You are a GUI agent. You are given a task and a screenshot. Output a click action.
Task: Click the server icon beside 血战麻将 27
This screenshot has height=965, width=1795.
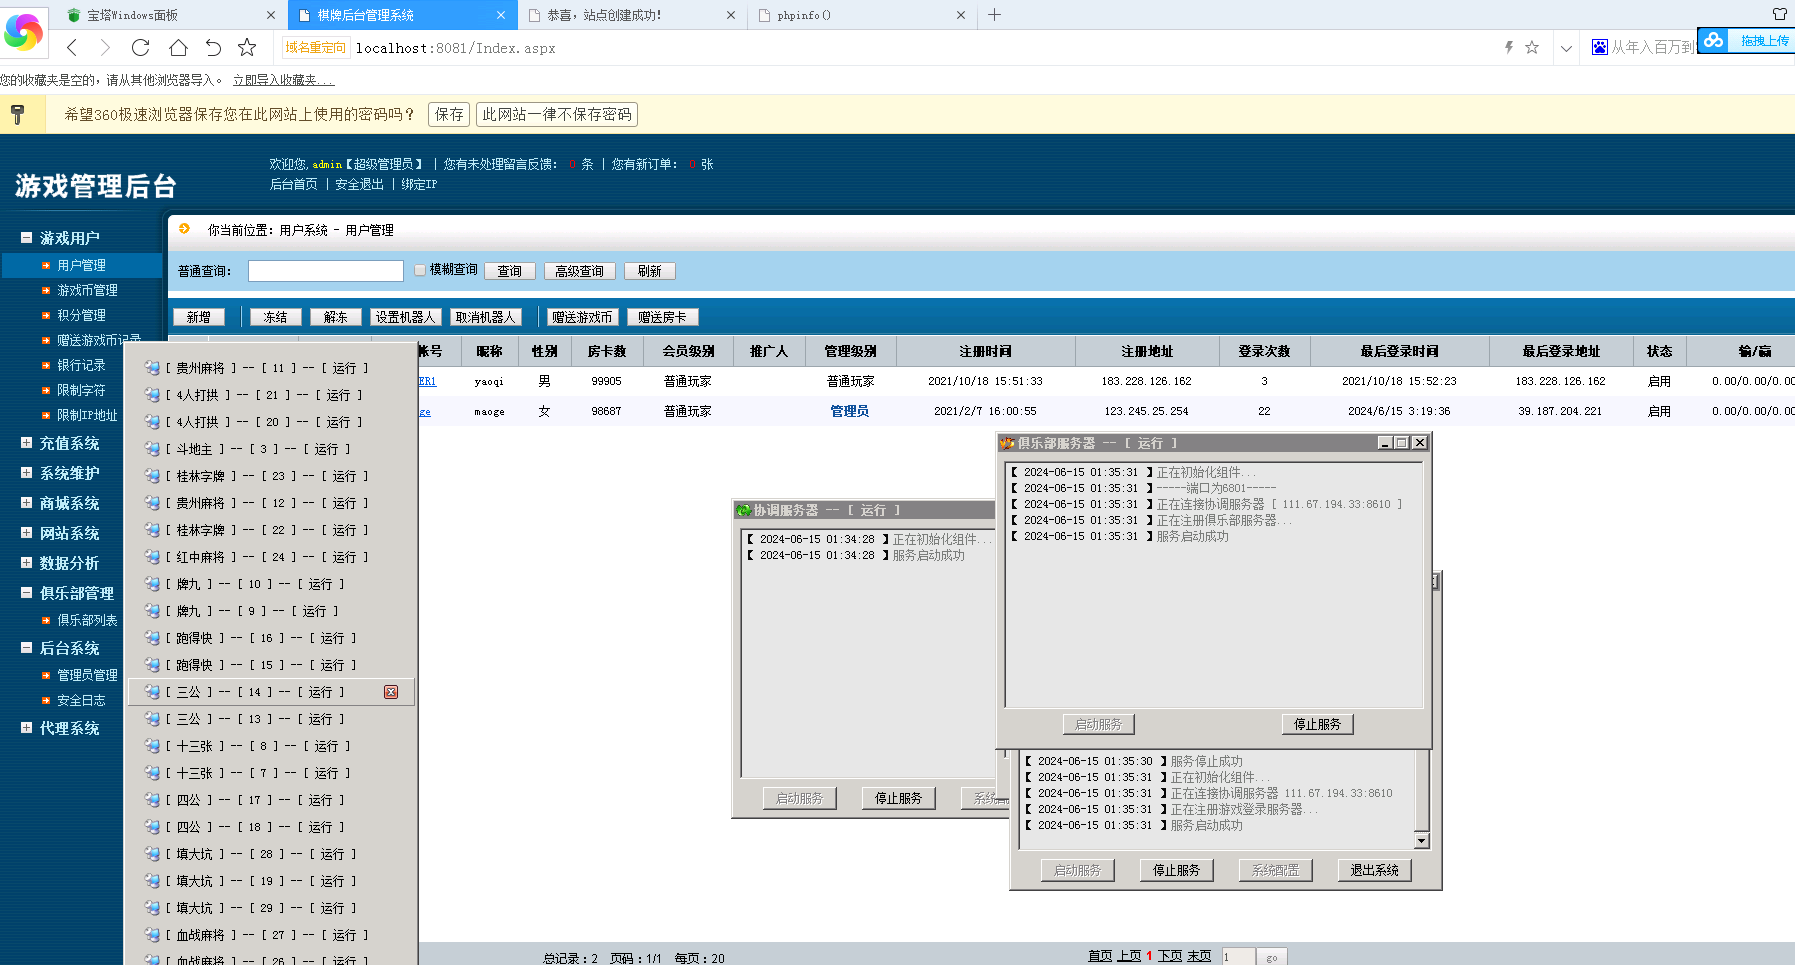click(x=152, y=935)
